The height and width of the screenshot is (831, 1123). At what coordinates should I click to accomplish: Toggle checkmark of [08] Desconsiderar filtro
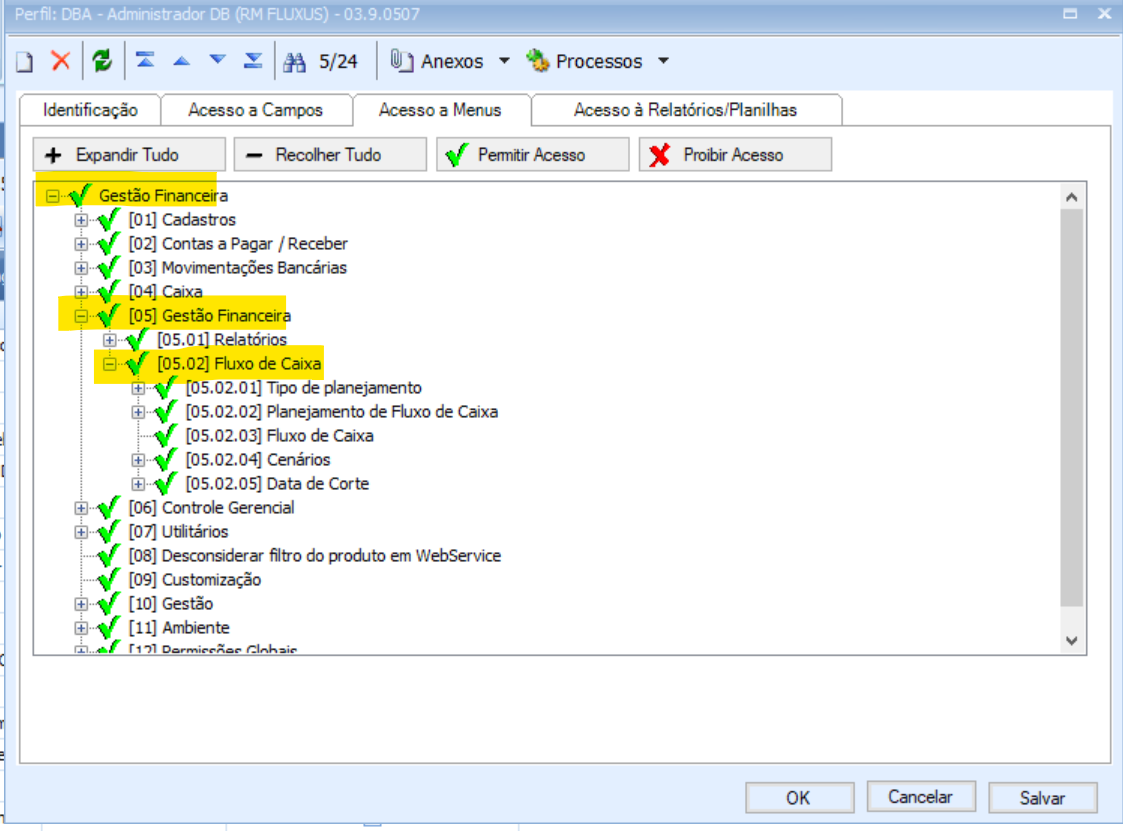coord(108,555)
